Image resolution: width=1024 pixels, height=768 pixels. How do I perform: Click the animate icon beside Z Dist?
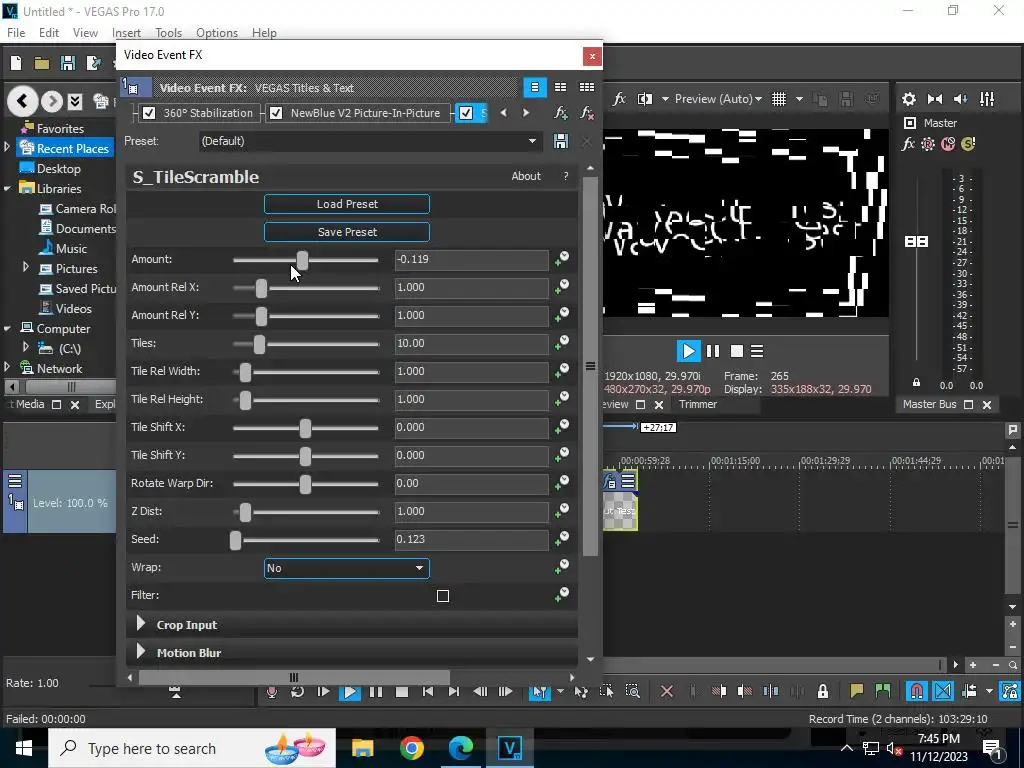(x=561, y=511)
